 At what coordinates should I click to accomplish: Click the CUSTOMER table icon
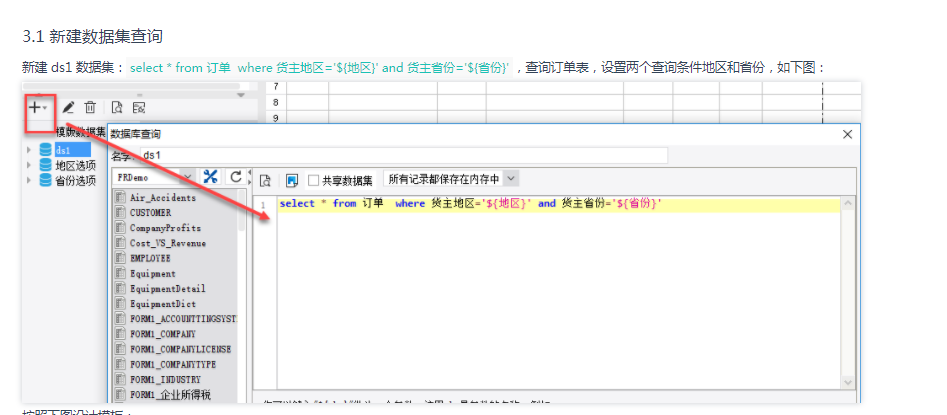tap(120, 213)
